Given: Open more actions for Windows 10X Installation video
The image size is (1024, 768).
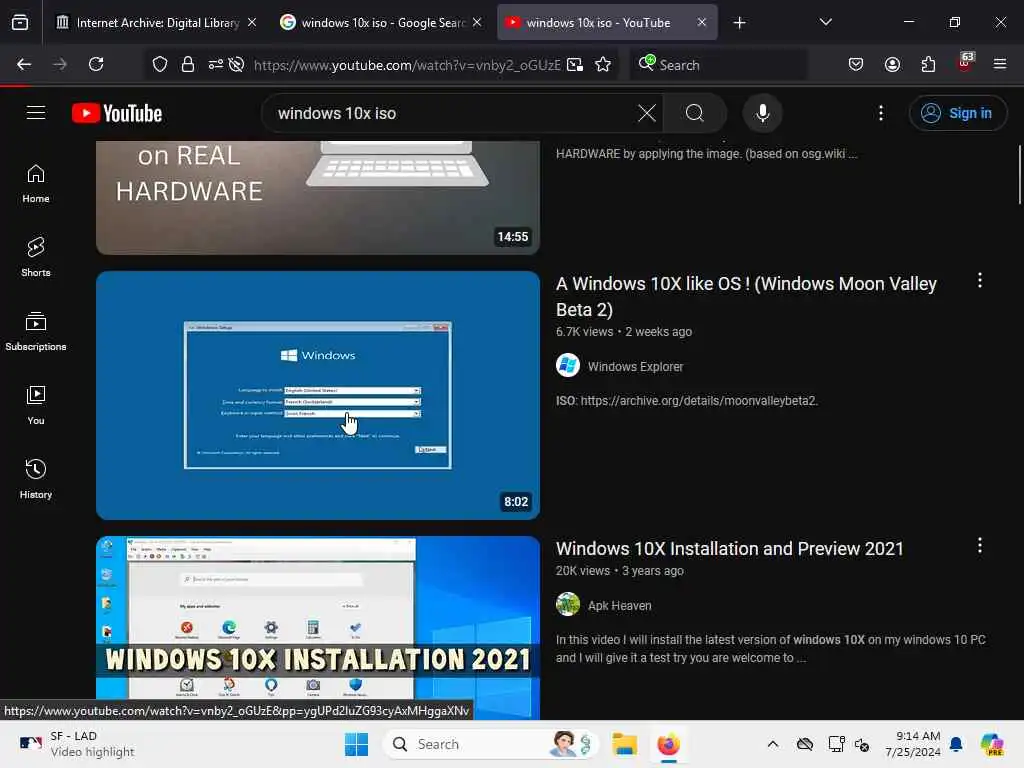Looking at the screenshot, I should pos(980,546).
